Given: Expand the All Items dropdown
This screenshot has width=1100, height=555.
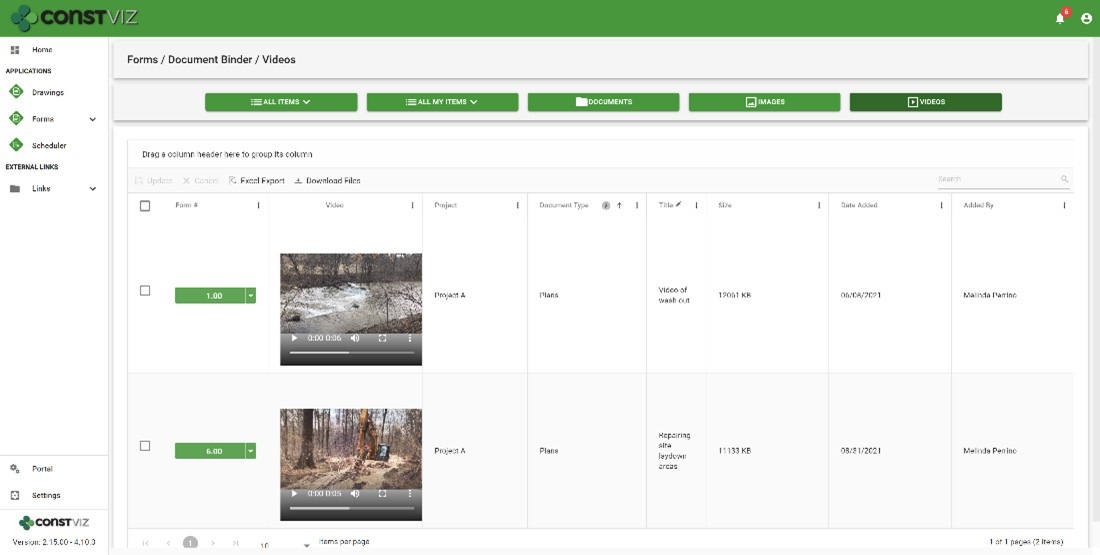Looking at the screenshot, I should pos(281,102).
